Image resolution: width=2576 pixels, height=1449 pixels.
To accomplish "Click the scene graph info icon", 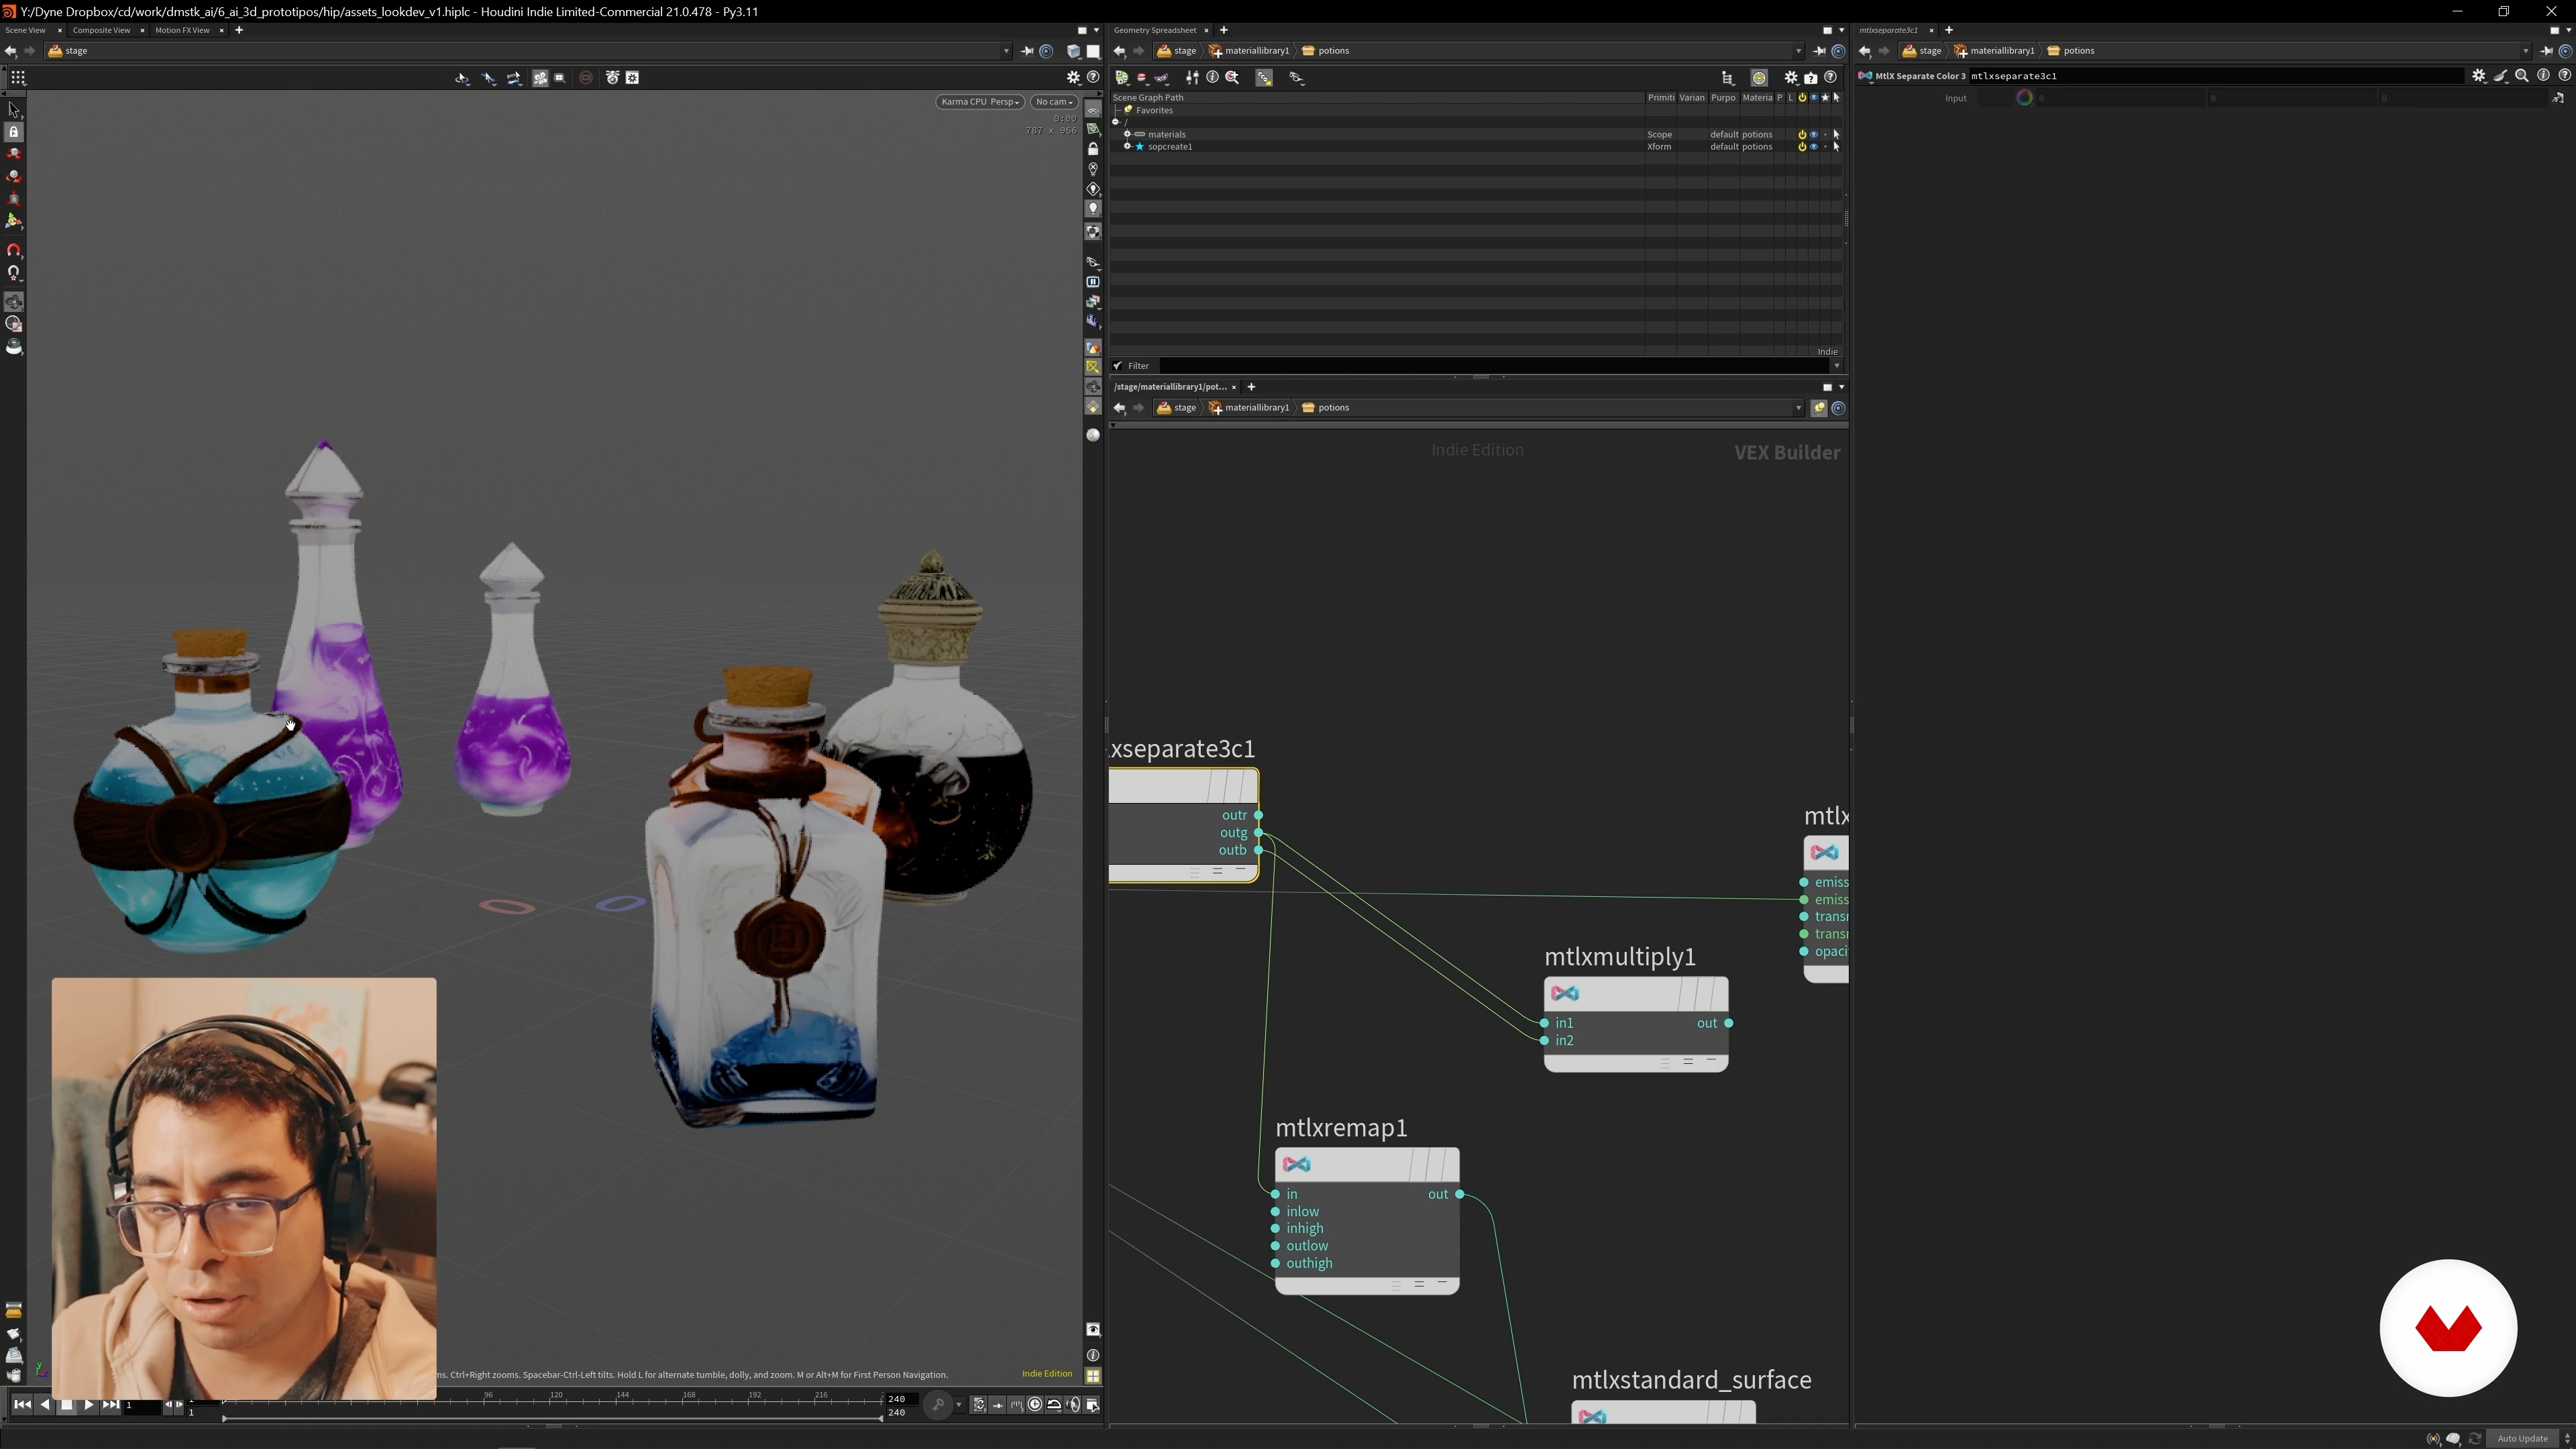I will coord(1212,77).
